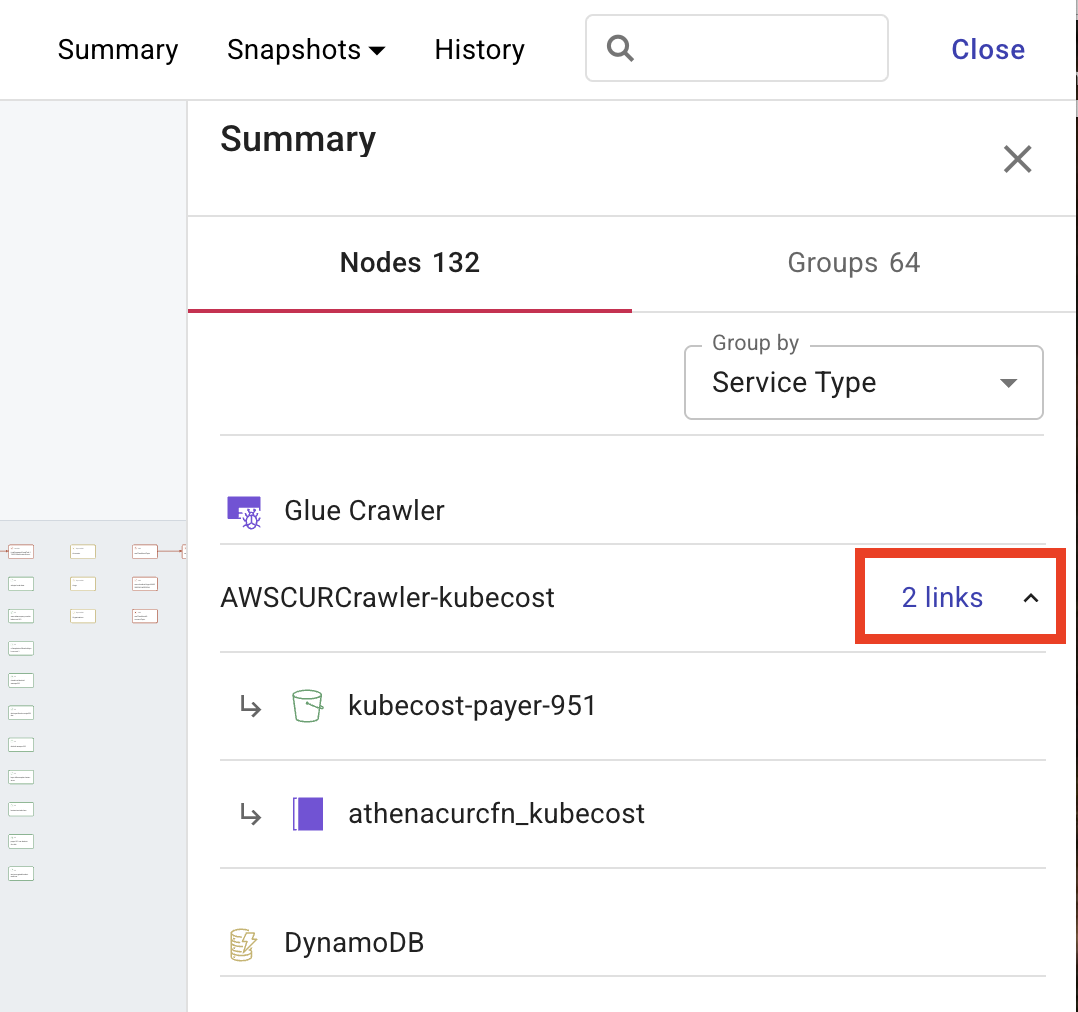Dismiss the Summary panel via its X icon

click(1017, 159)
